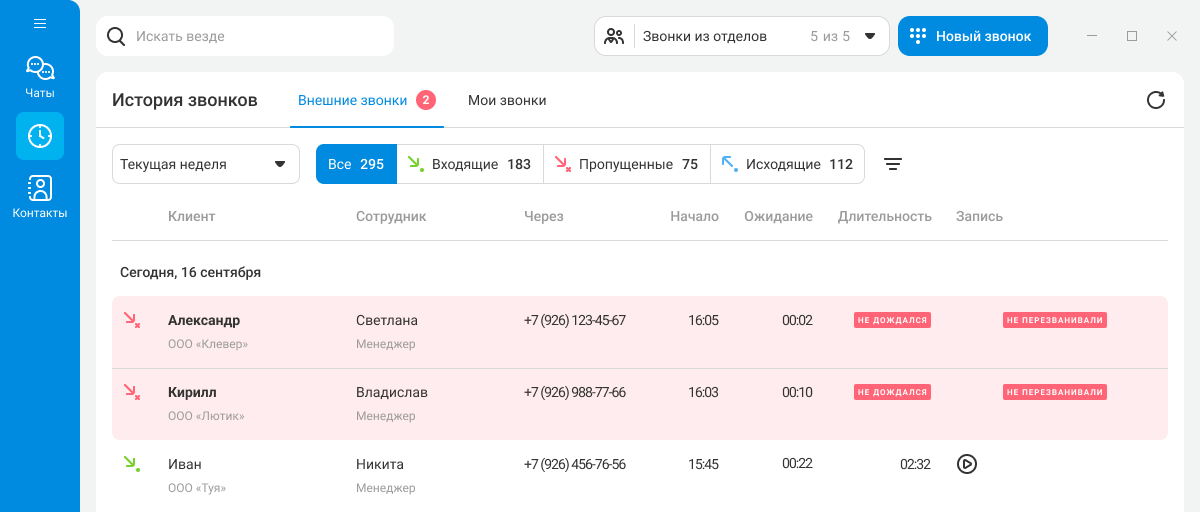1200x512 pixels.
Task: Go to Контакты in sidebar
Action: click(40, 196)
